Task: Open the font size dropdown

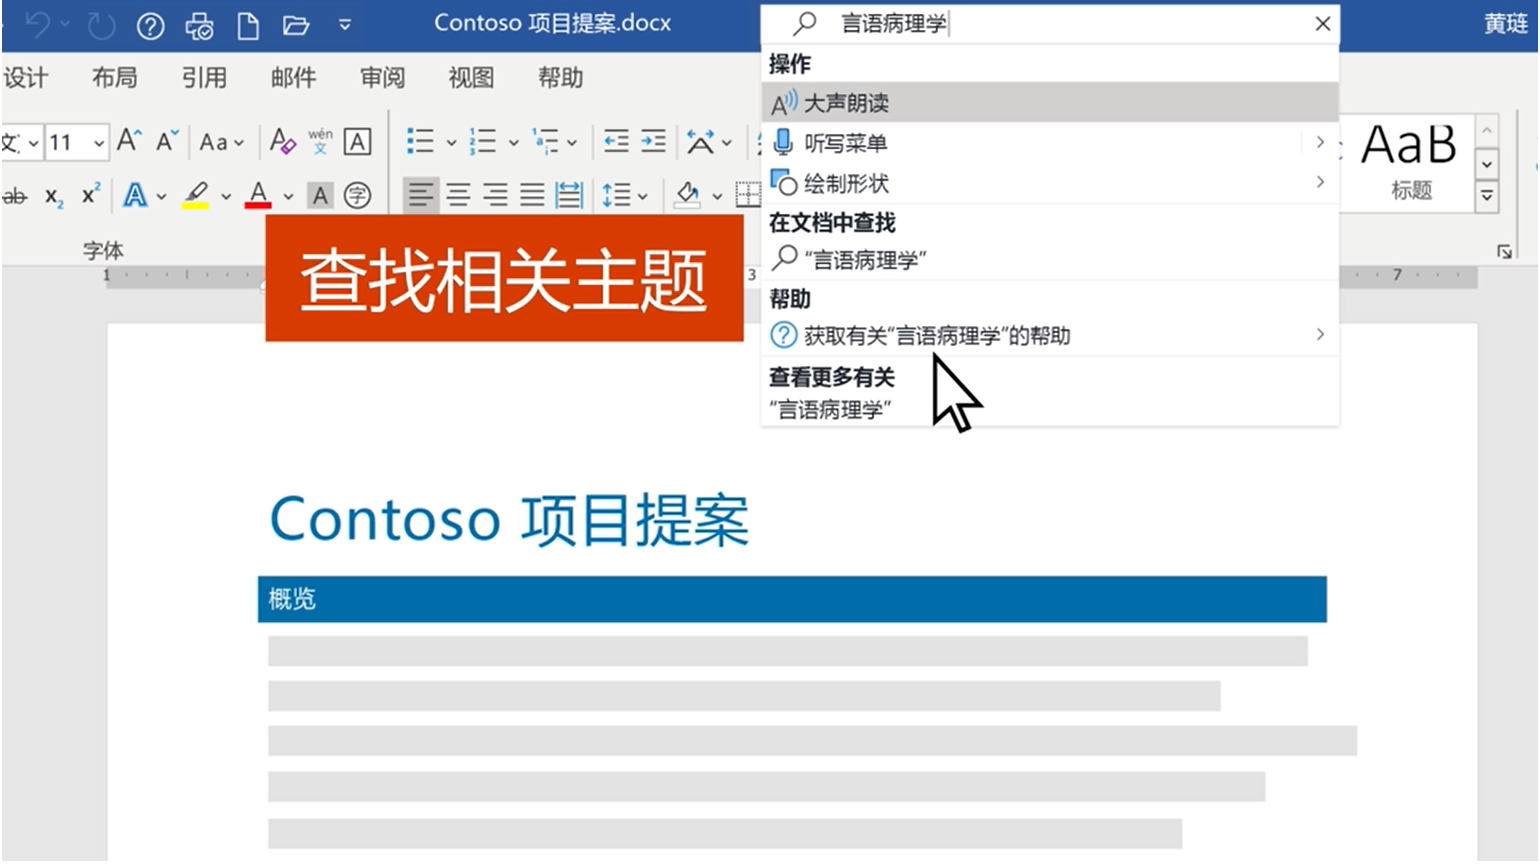Action: coord(99,143)
